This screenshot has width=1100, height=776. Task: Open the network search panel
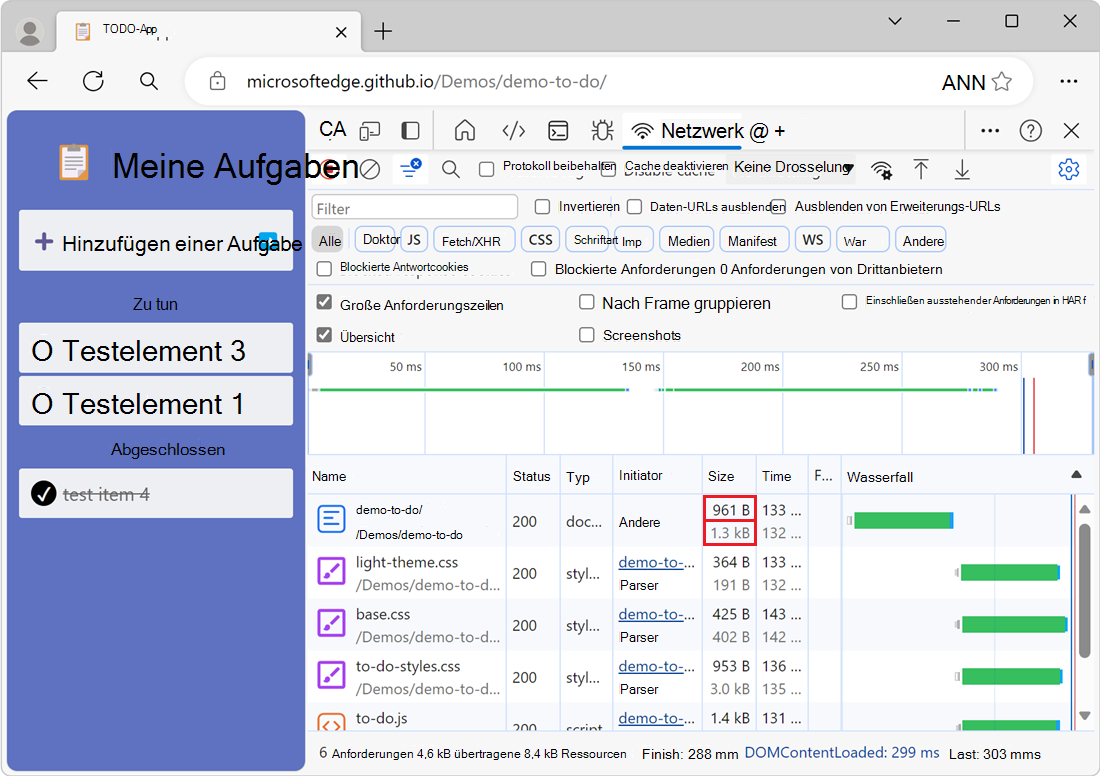pos(450,169)
